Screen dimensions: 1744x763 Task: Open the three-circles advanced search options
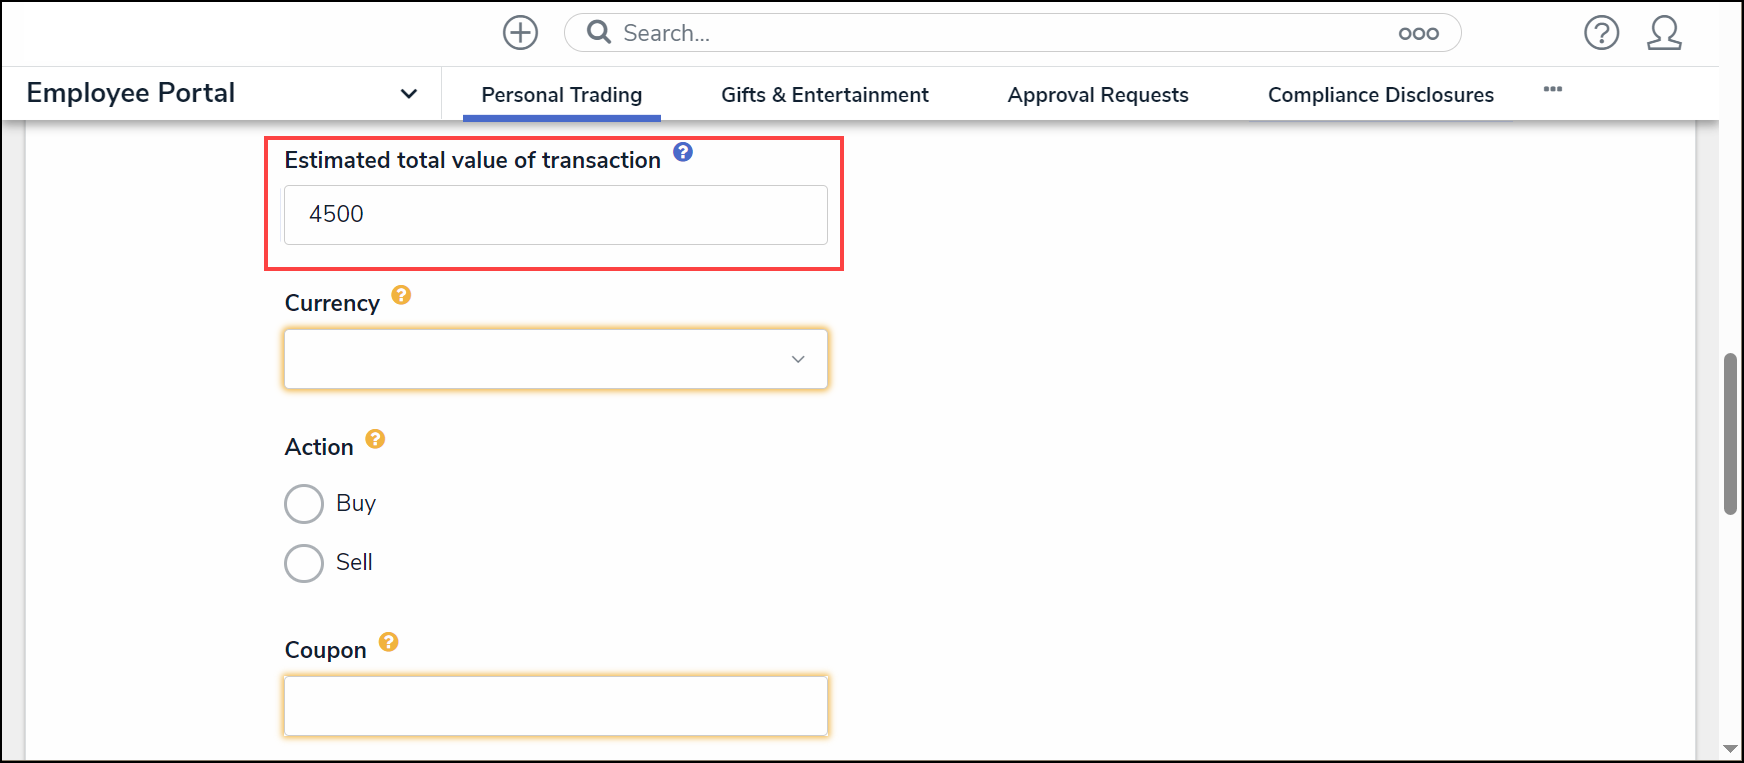coord(1418,34)
